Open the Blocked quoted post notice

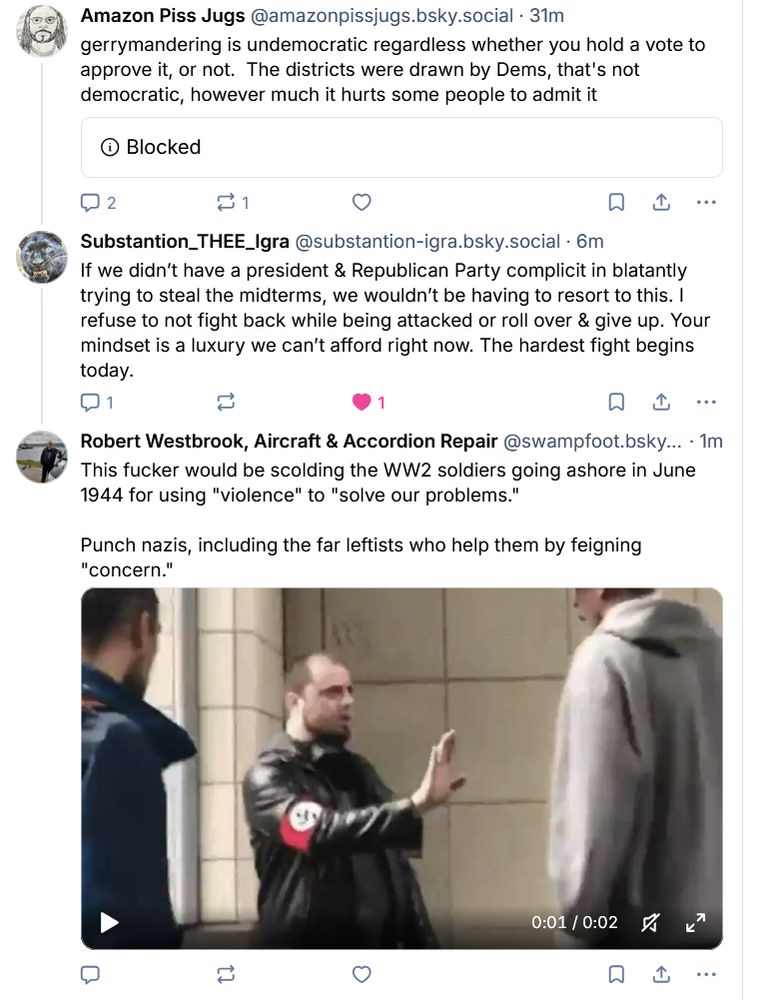click(x=402, y=147)
